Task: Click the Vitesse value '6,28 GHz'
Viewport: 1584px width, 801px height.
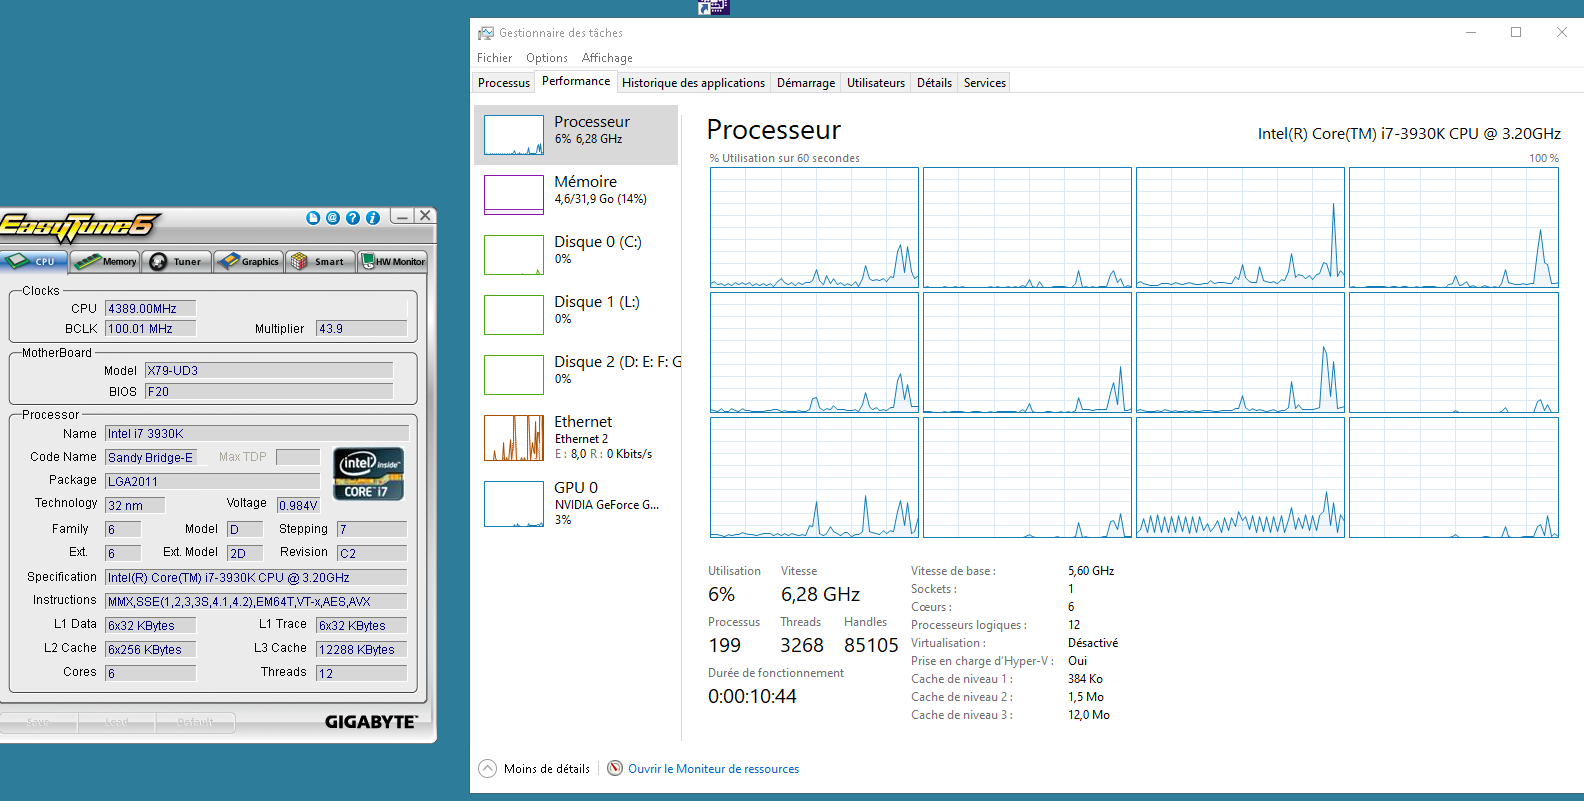Action: tap(820, 595)
